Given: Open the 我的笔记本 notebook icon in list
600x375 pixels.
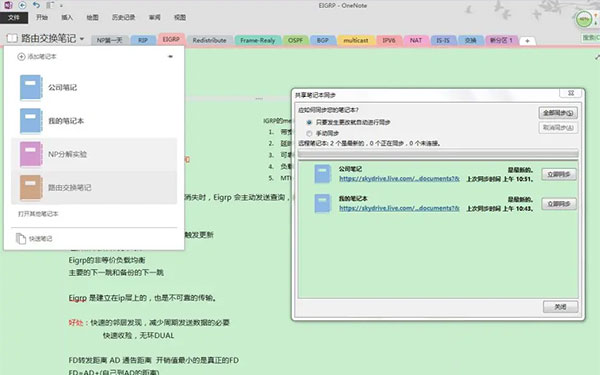Looking at the screenshot, I should pyautogui.click(x=31, y=121).
